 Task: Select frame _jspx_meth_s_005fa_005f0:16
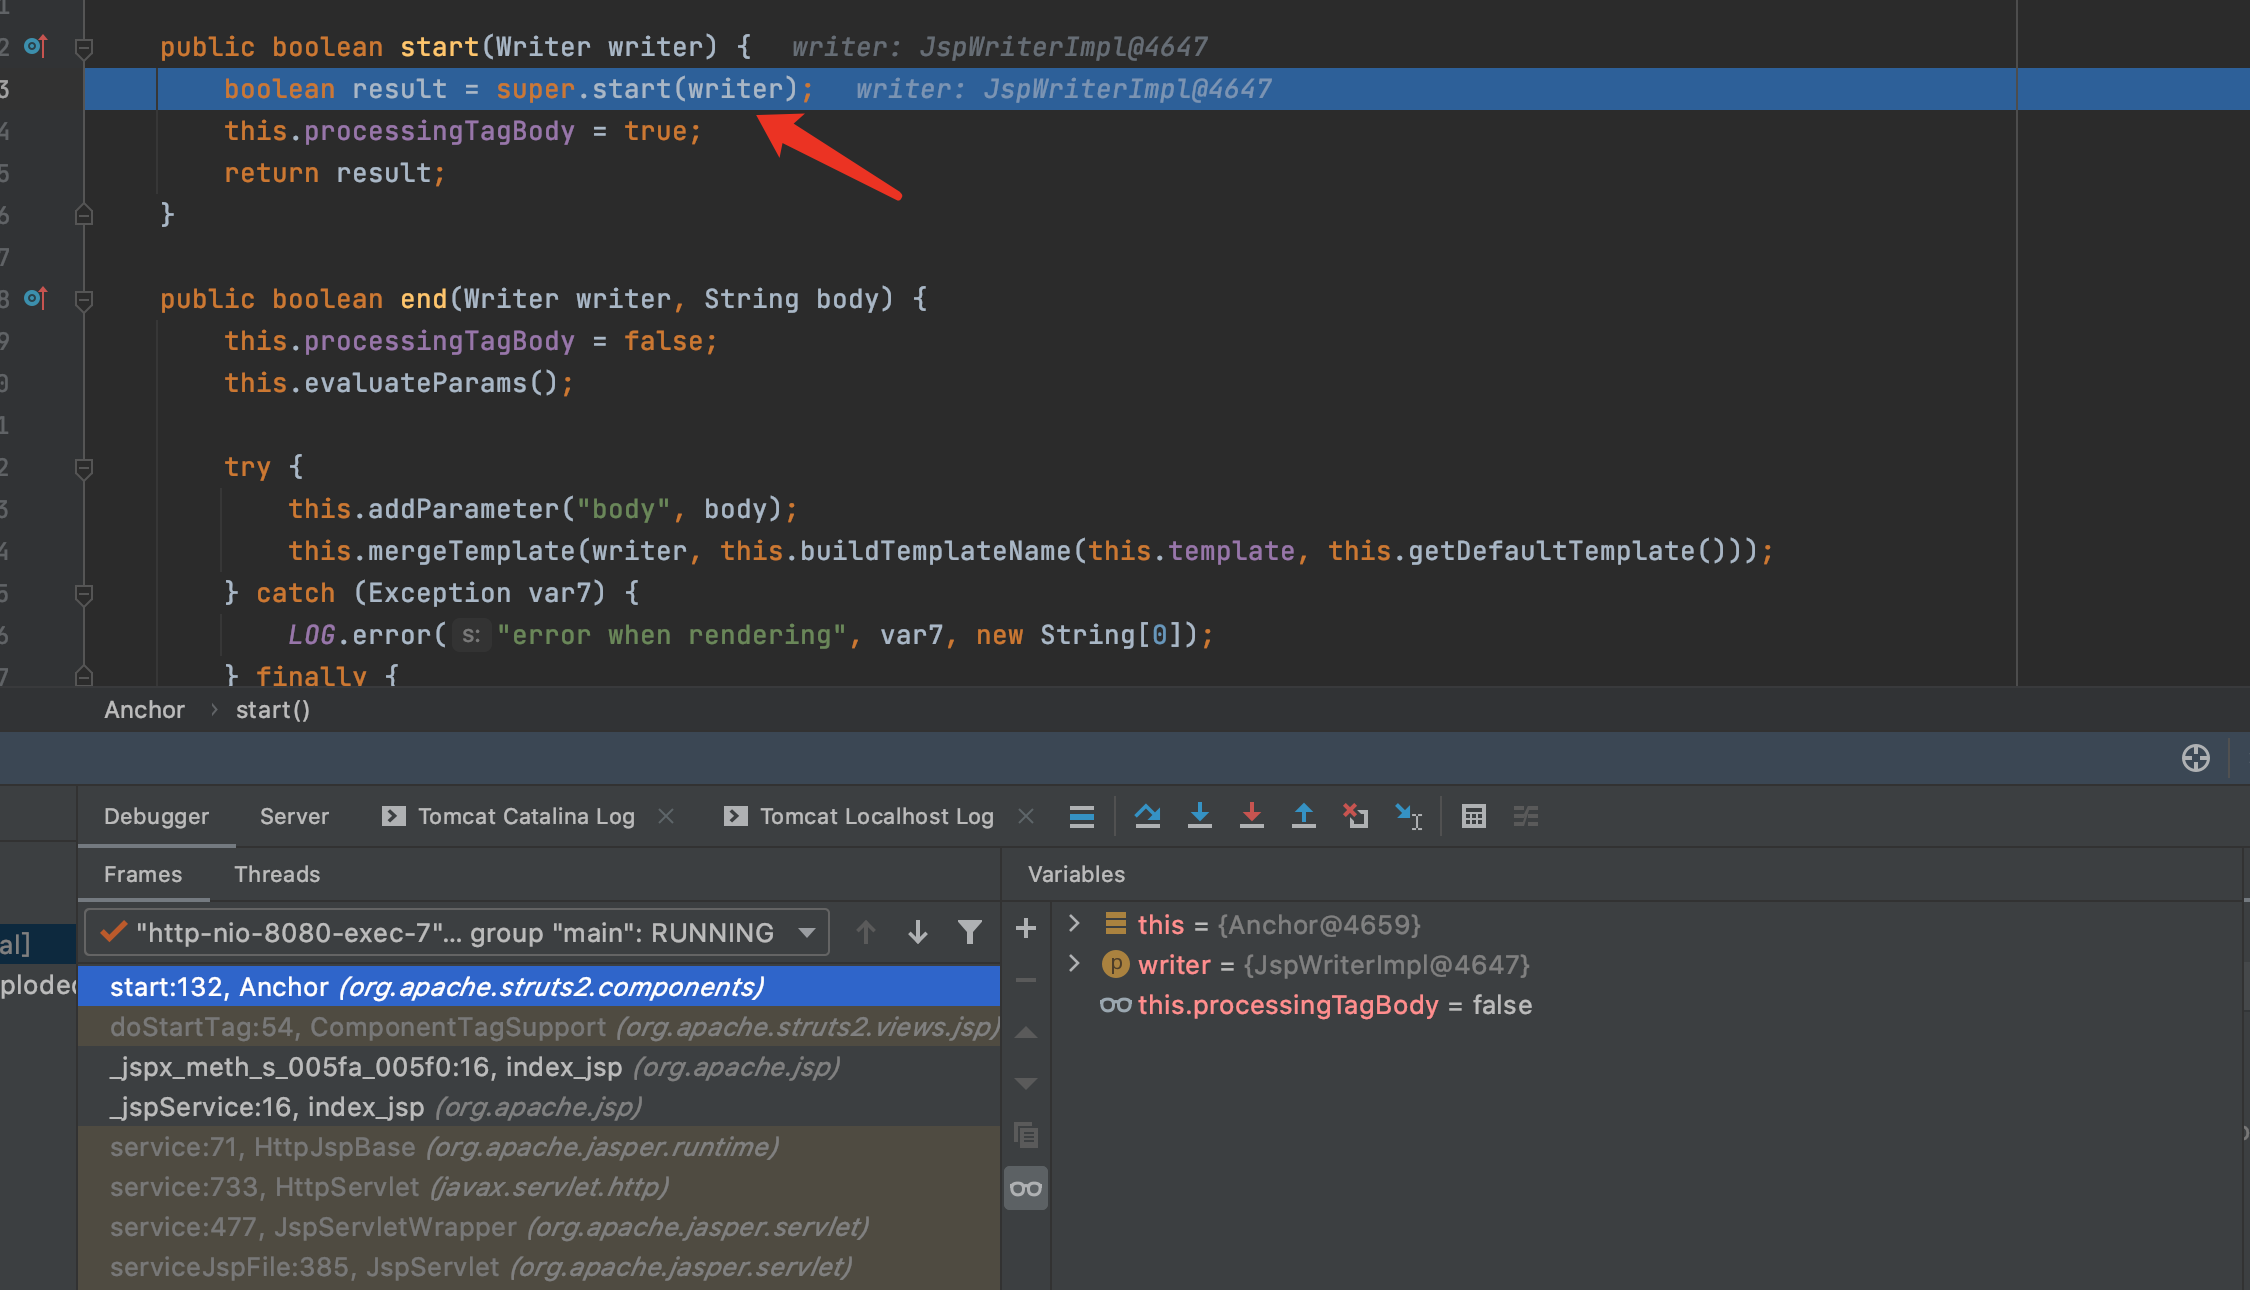pyautogui.click(x=539, y=1067)
